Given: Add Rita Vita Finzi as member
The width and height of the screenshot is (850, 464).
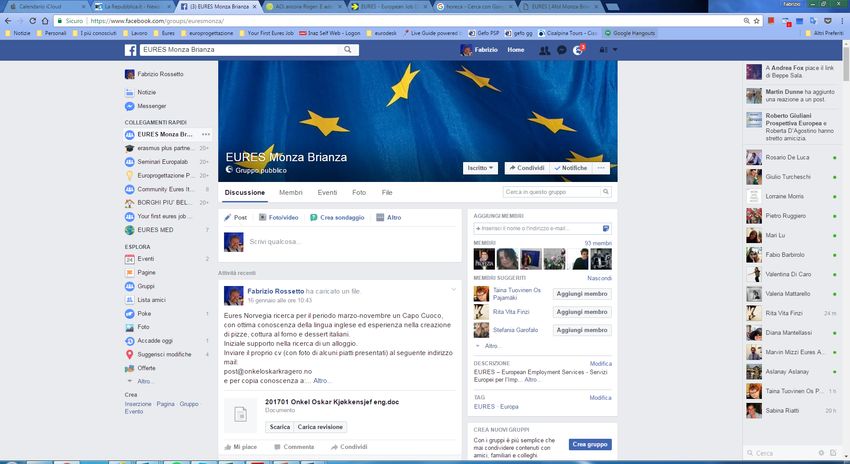Looking at the screenshot, I should 582,312.
